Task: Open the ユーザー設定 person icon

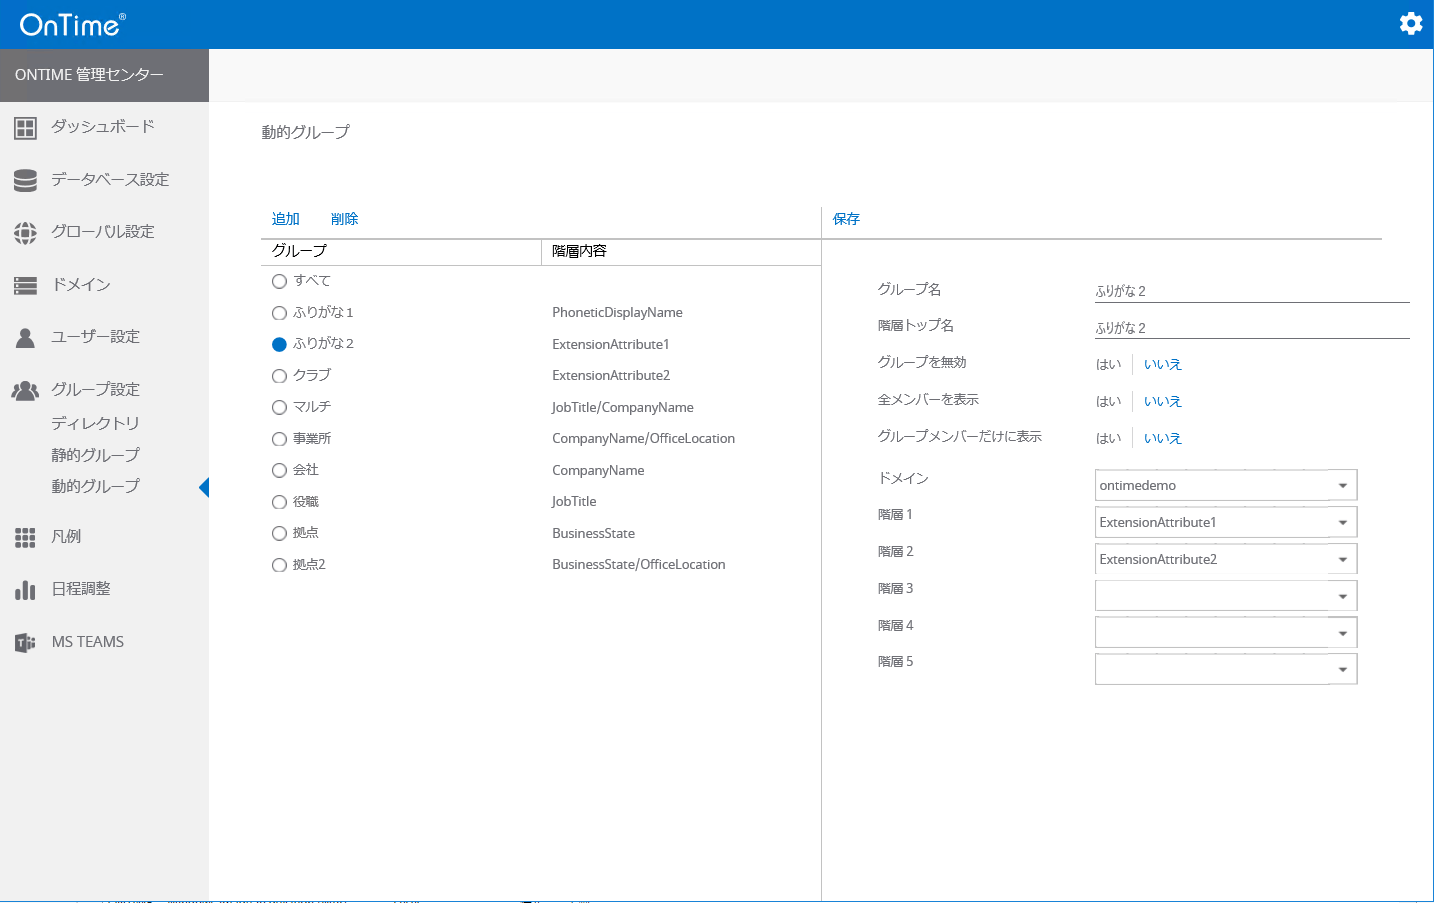Action: click(26, 337)
